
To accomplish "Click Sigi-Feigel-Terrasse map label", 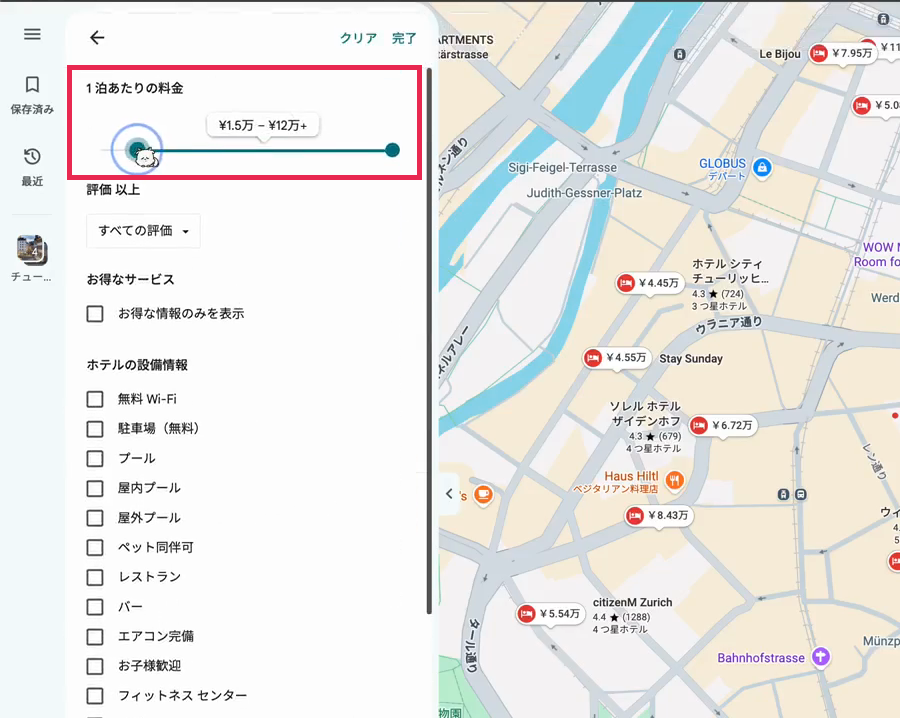I will point(562,168).
